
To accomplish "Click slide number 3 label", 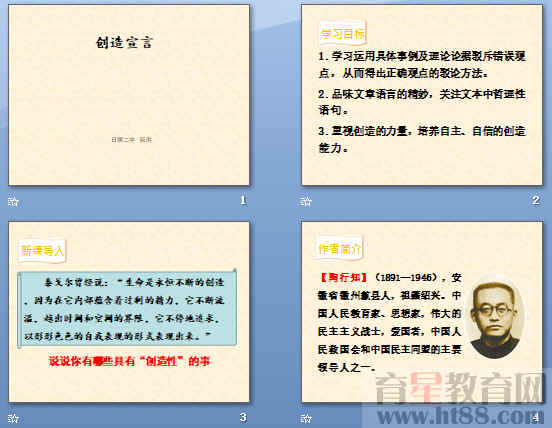I will (243, 417).
